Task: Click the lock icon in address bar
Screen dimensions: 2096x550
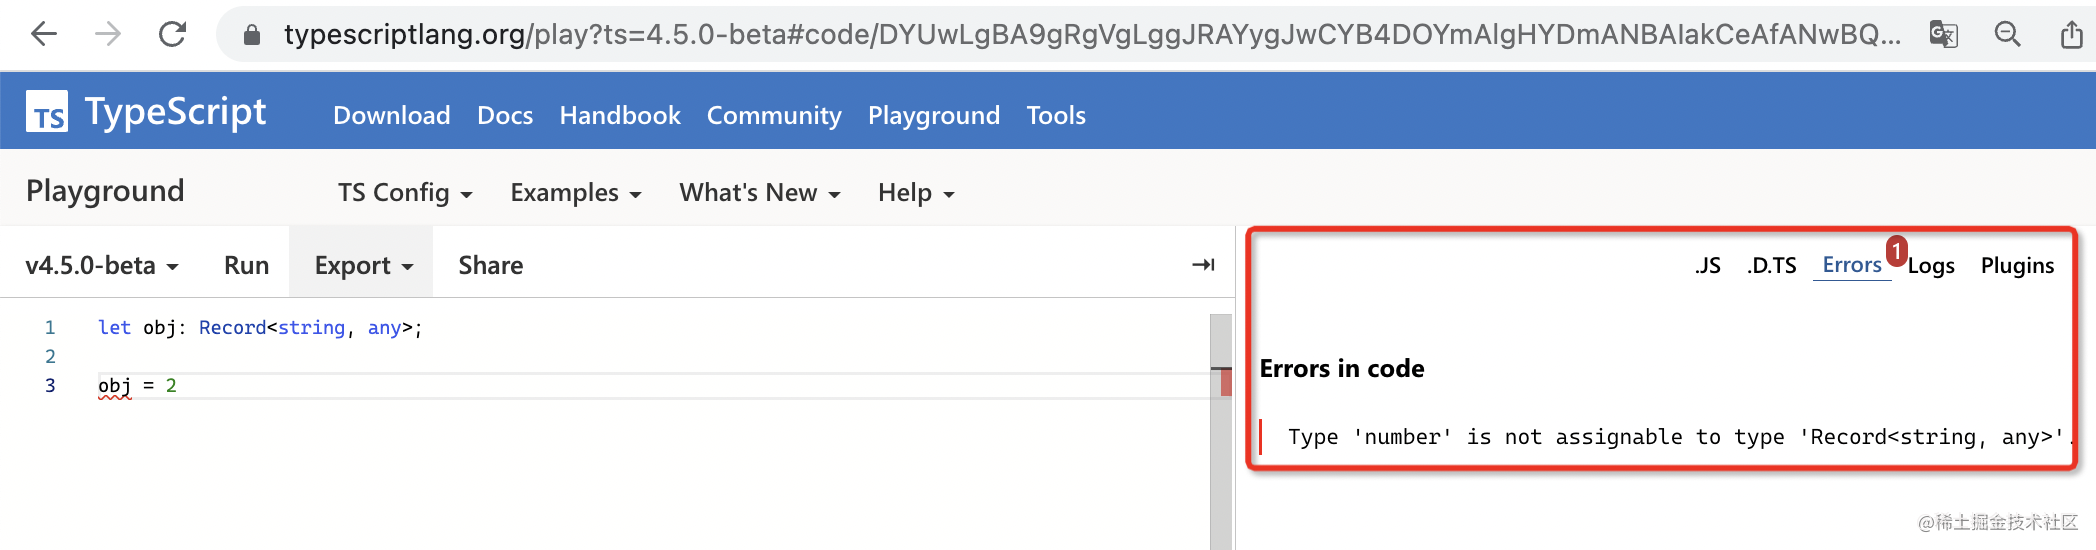Action: tap(252, 35)
